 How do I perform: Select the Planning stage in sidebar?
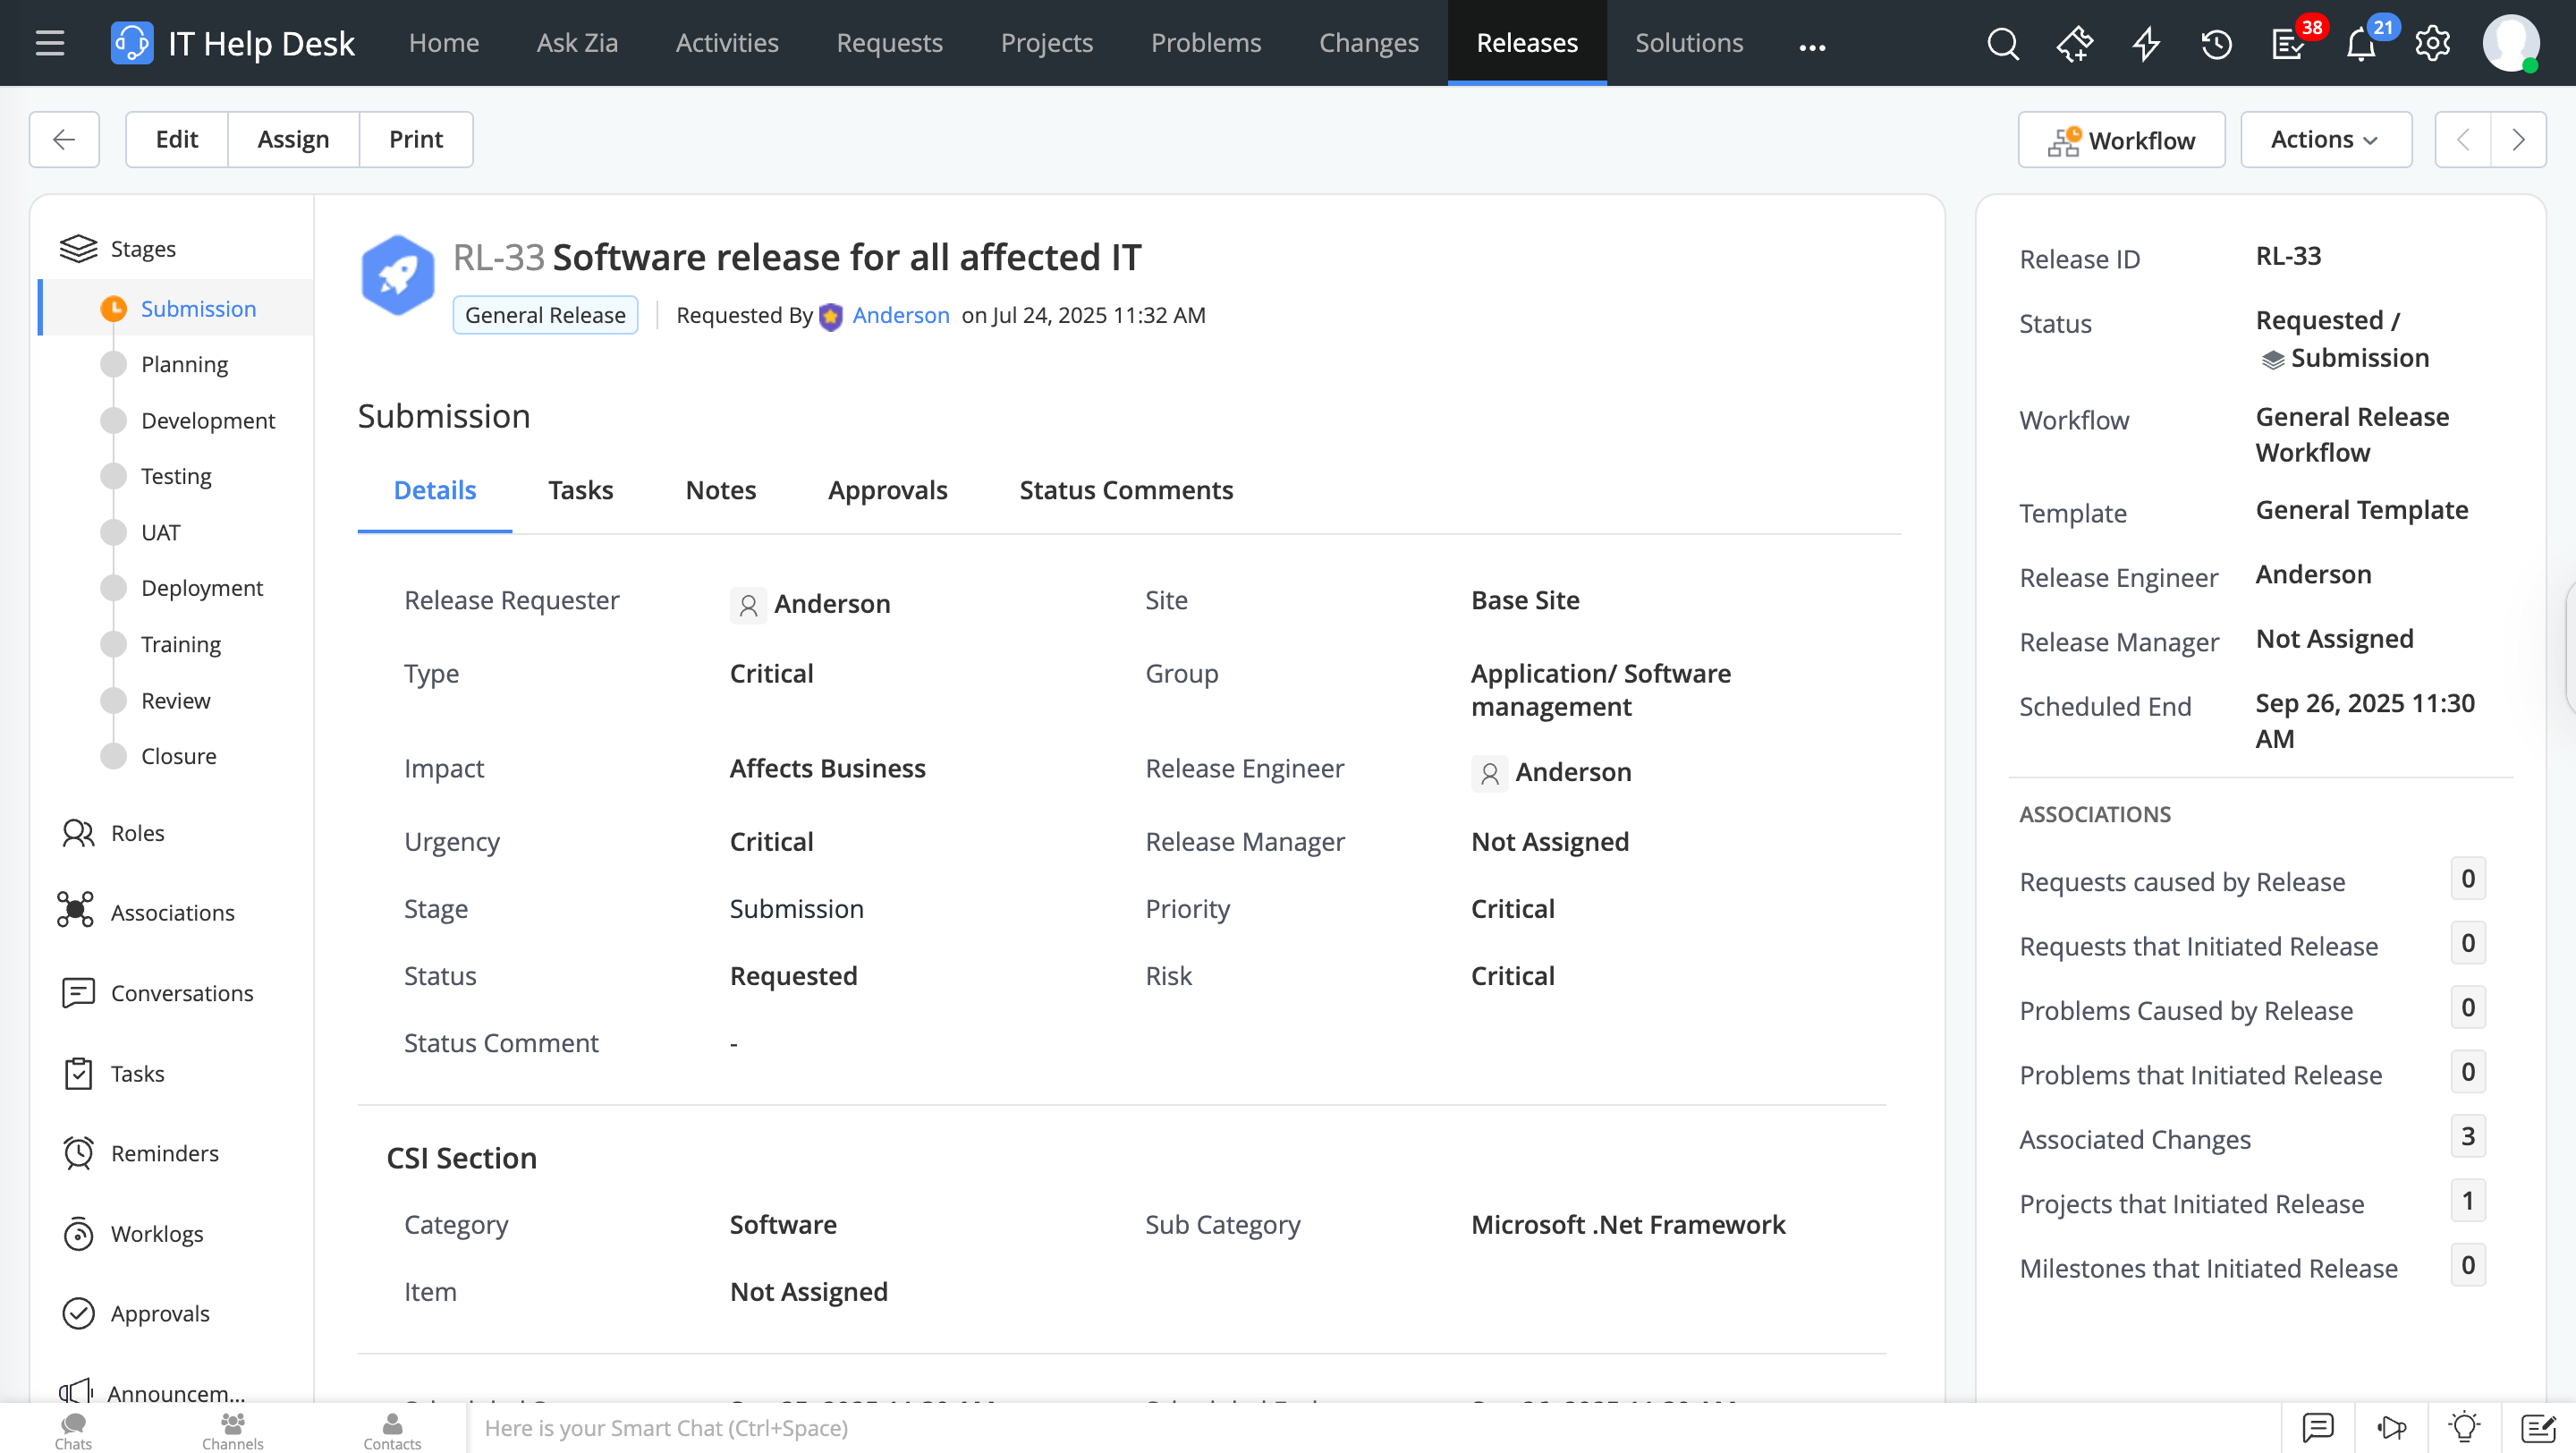point(184,364)
